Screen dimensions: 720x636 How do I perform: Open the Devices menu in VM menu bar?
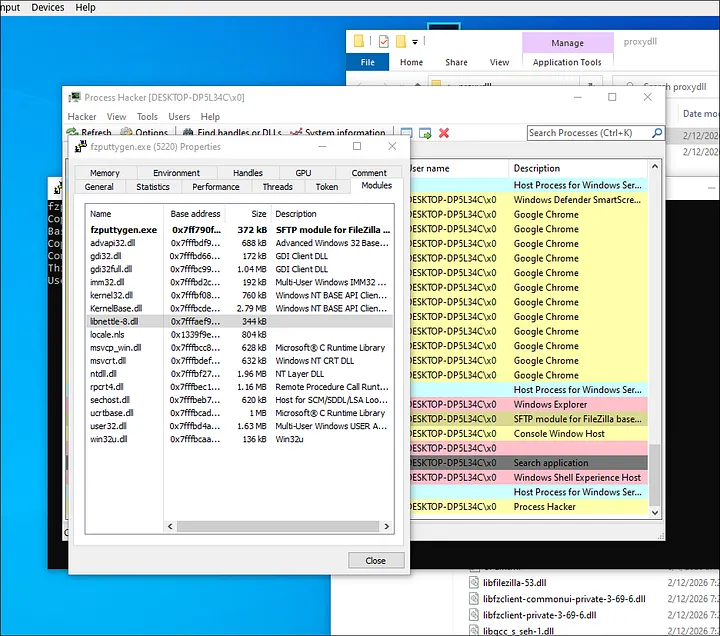pyautogui.click(x=48, y=7)
